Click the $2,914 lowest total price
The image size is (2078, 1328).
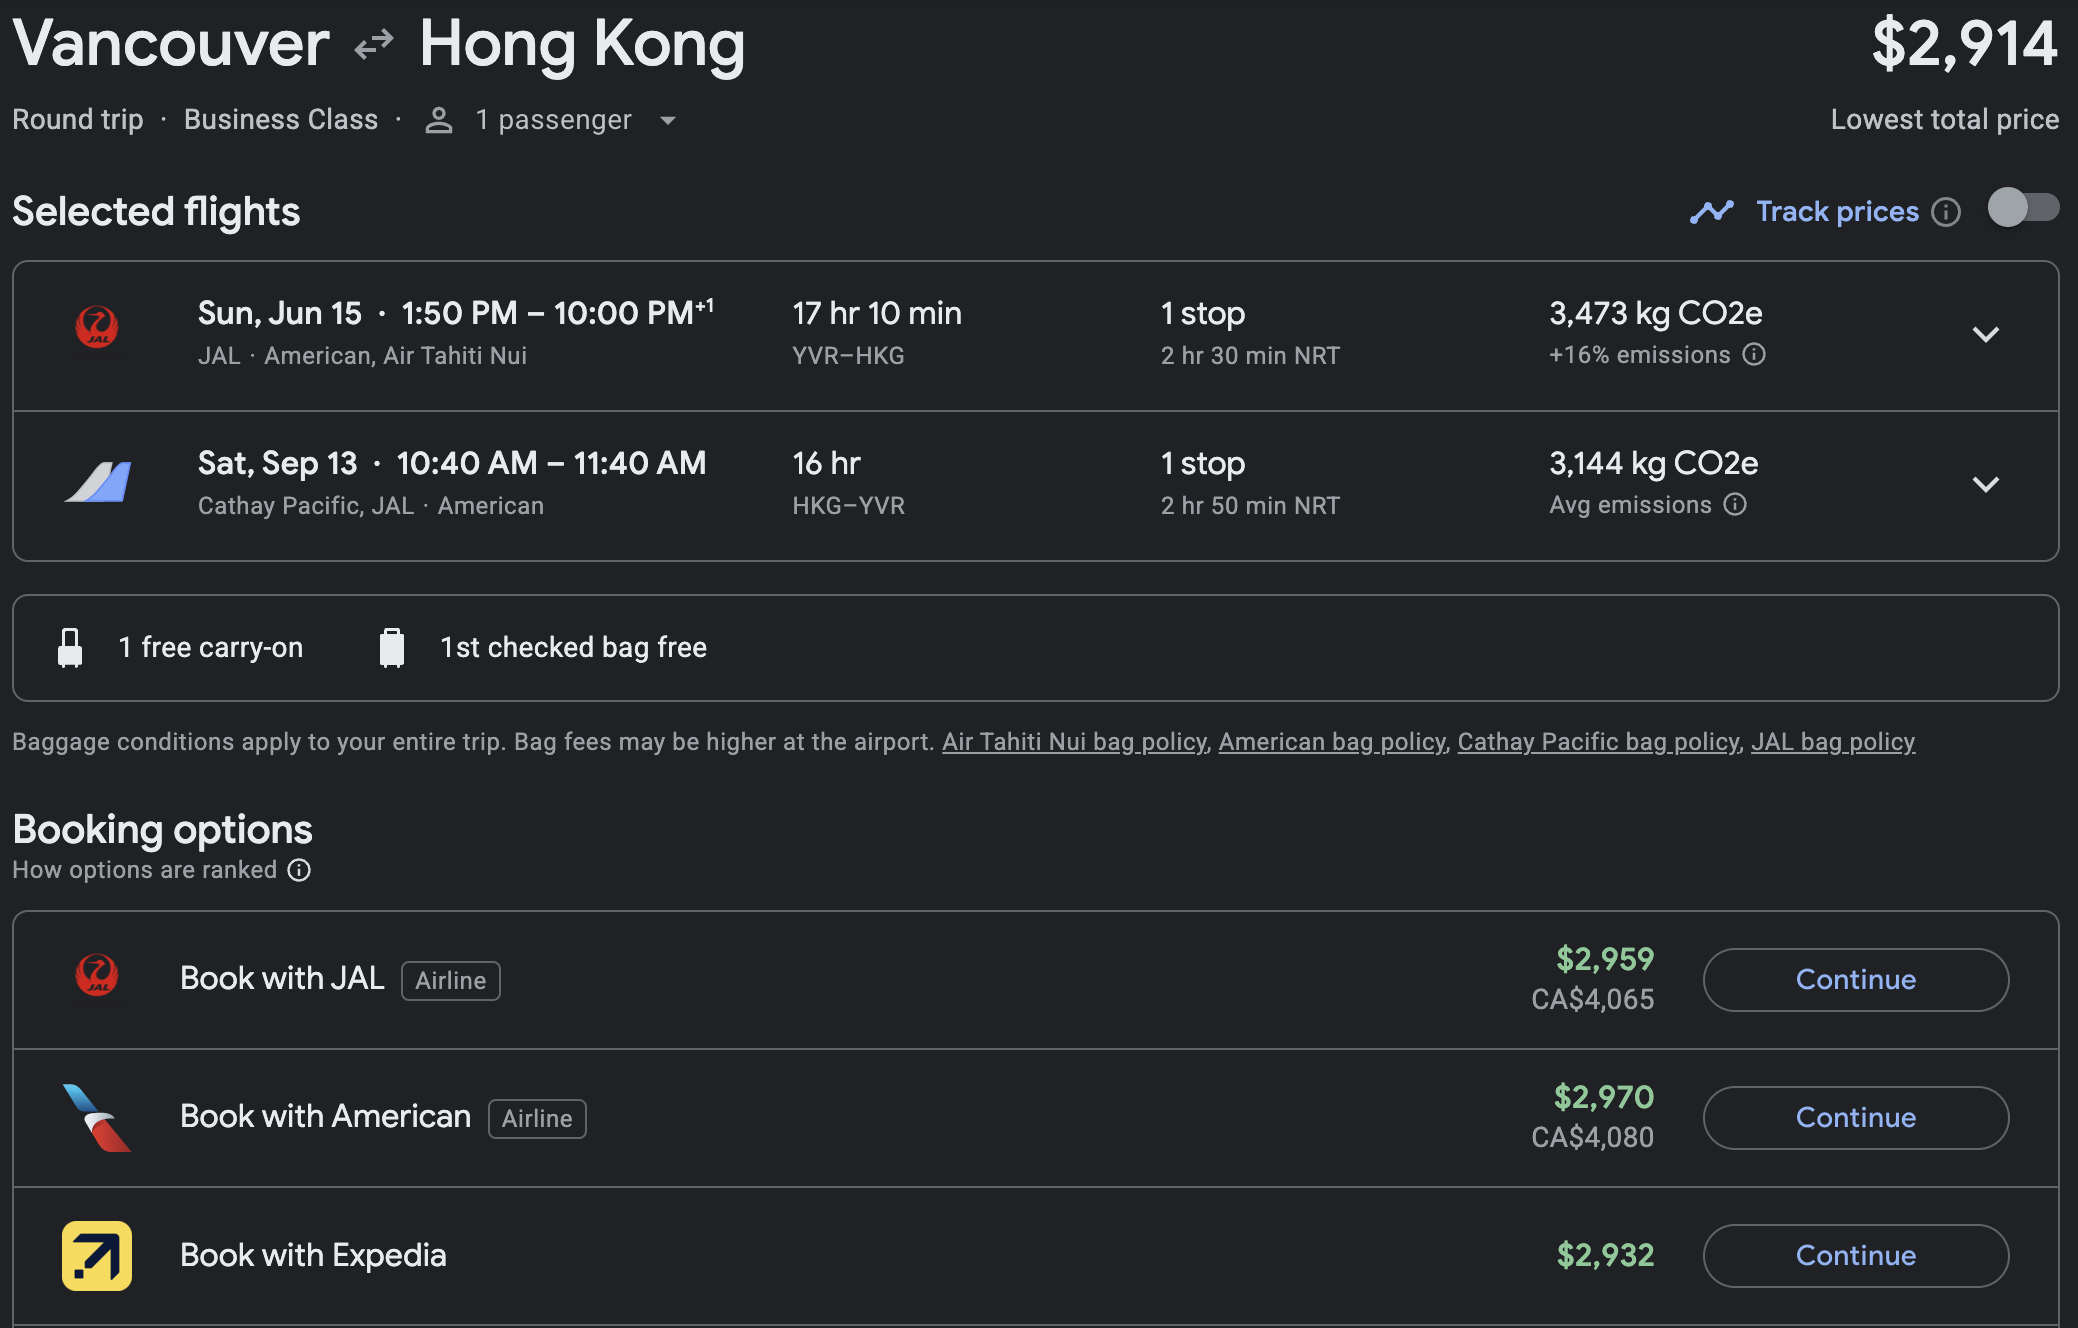(1964, 44)
